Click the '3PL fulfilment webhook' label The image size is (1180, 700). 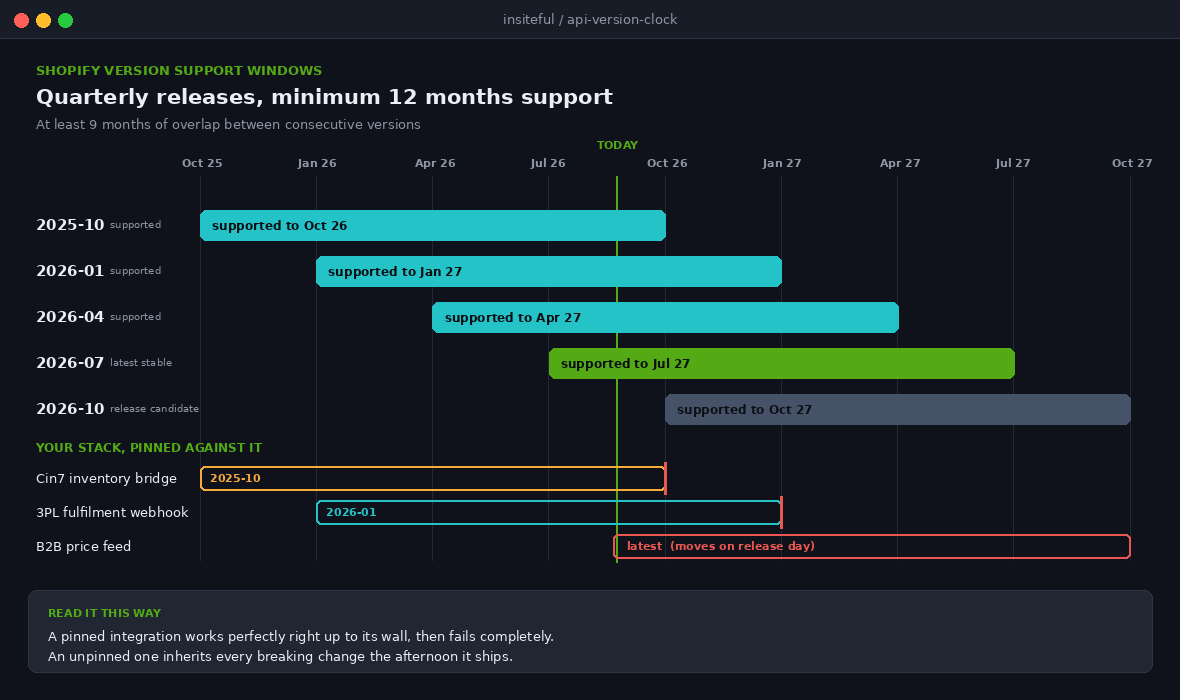pos(112,513)
